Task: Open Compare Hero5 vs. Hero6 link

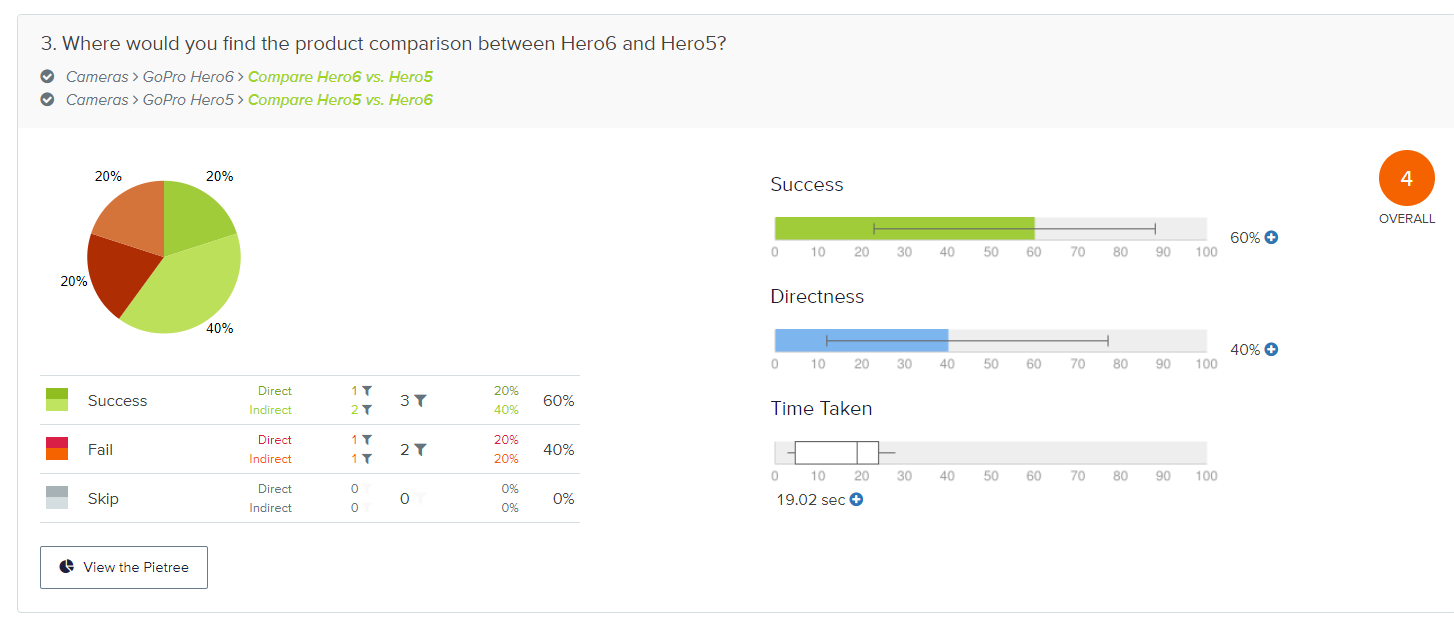Action: coord(340,100)
